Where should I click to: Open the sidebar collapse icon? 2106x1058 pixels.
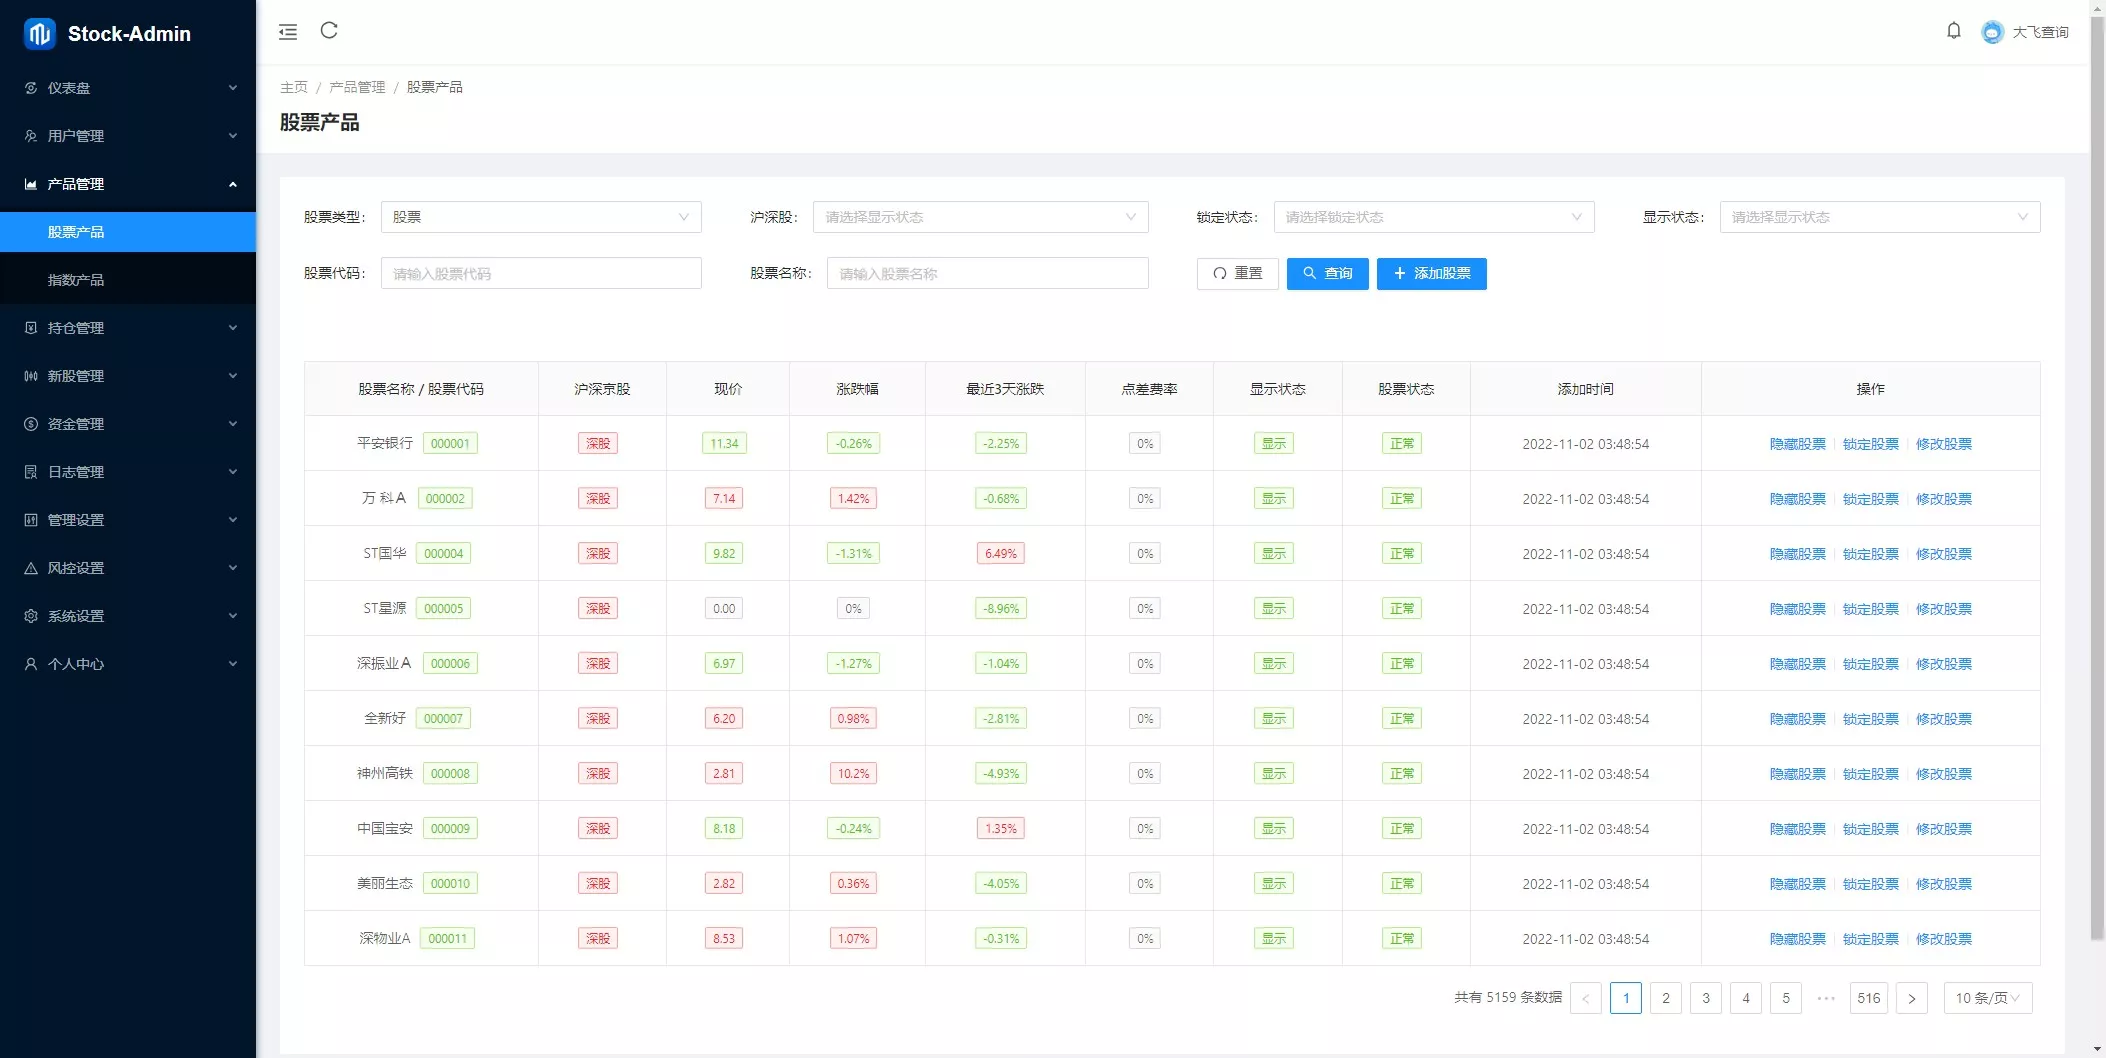(x=288, y=31)
